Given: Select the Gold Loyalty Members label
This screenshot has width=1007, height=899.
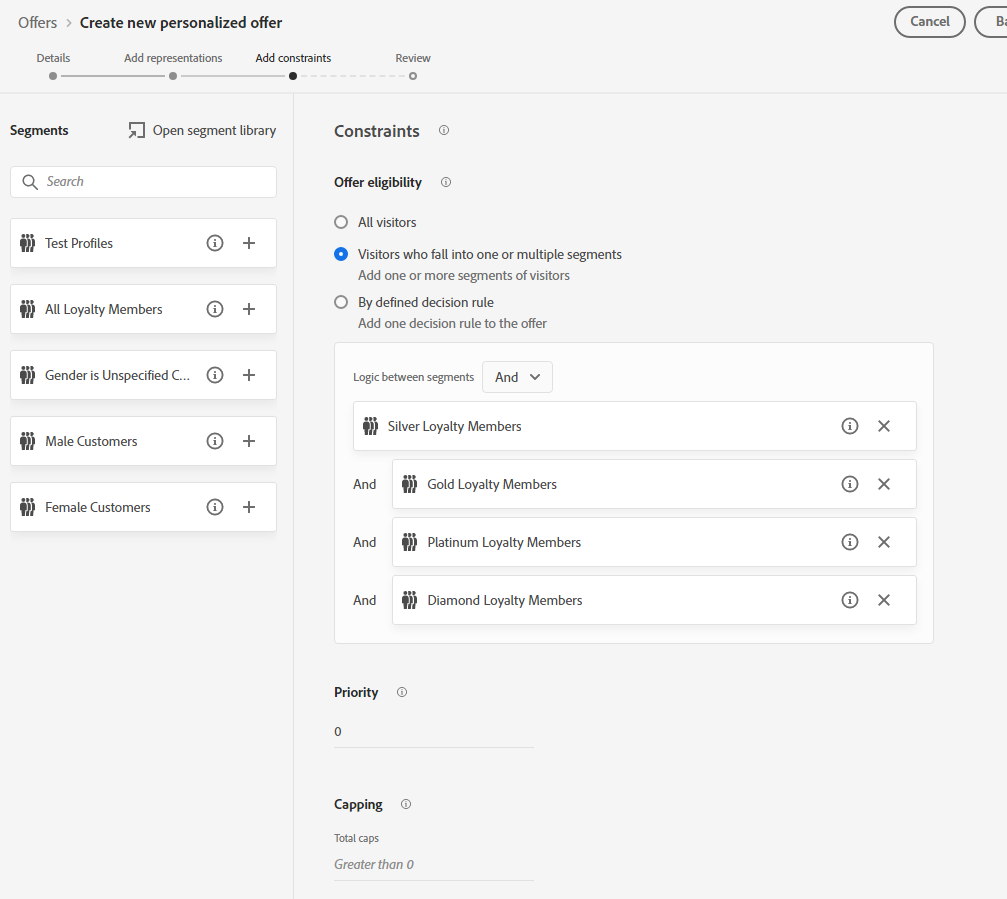Looking at the screenshot, I should pos(492,484).
